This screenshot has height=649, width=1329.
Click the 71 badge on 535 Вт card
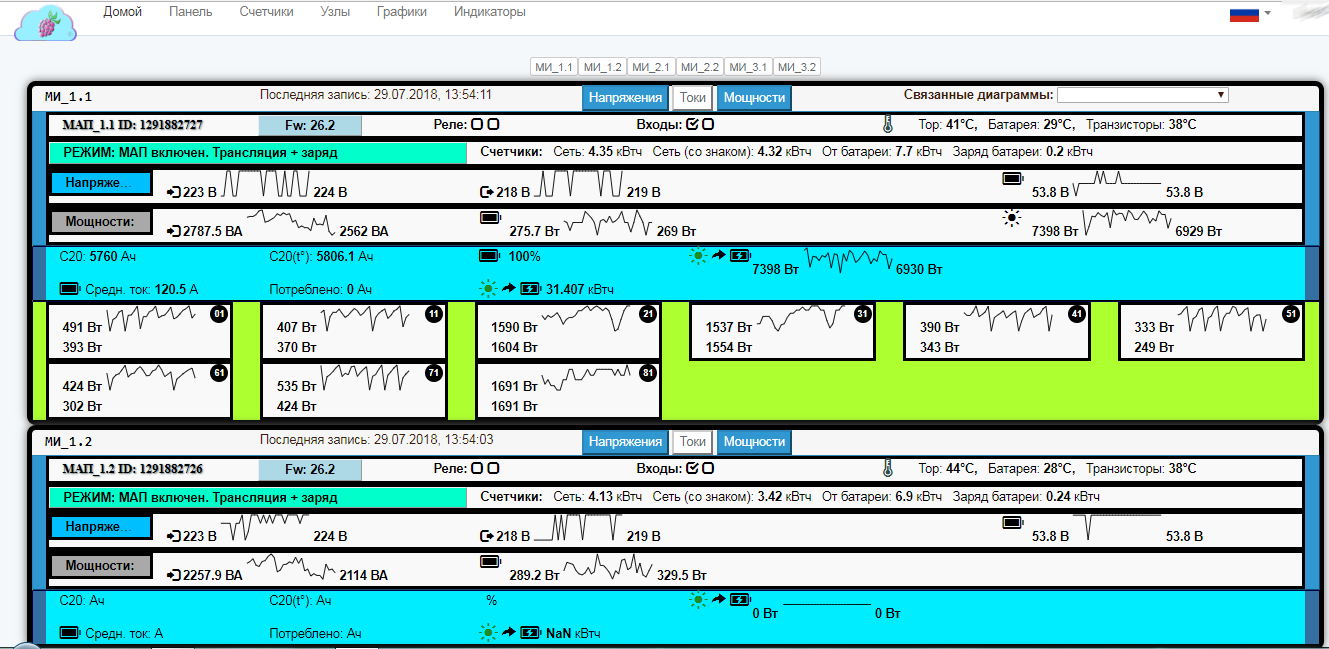[433, 373]
